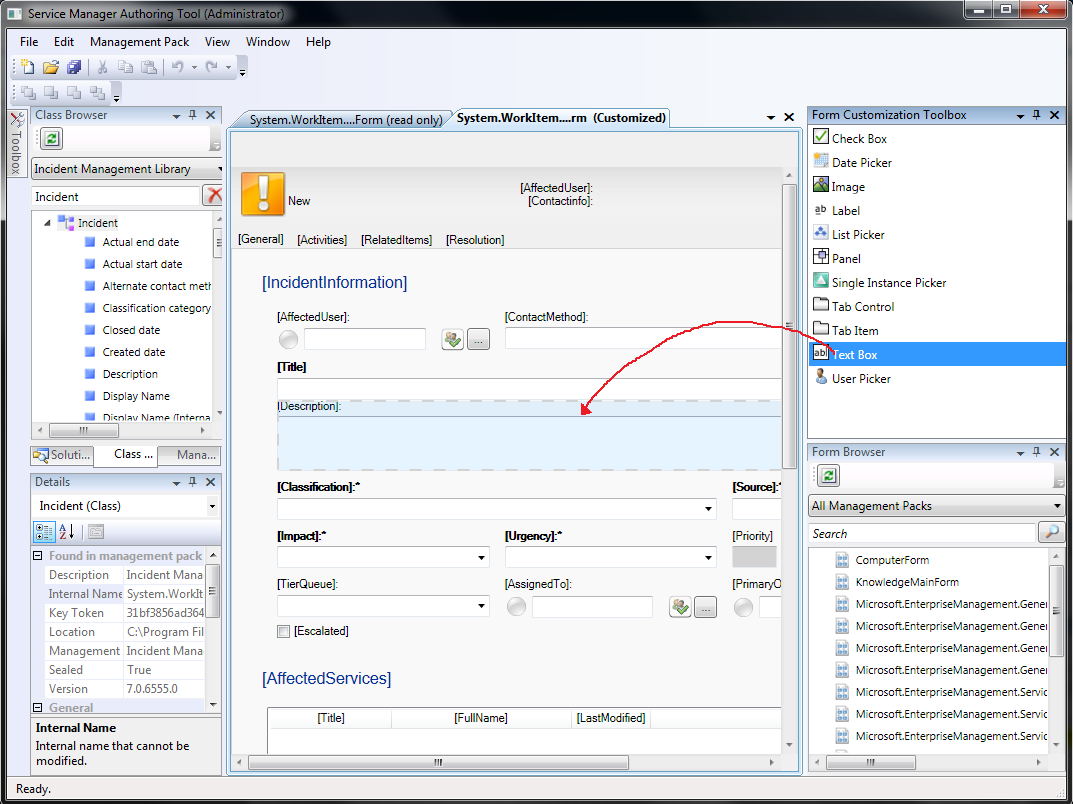1073x804 pixels.
Task: Open the View menu
Action: coord(217,42)
